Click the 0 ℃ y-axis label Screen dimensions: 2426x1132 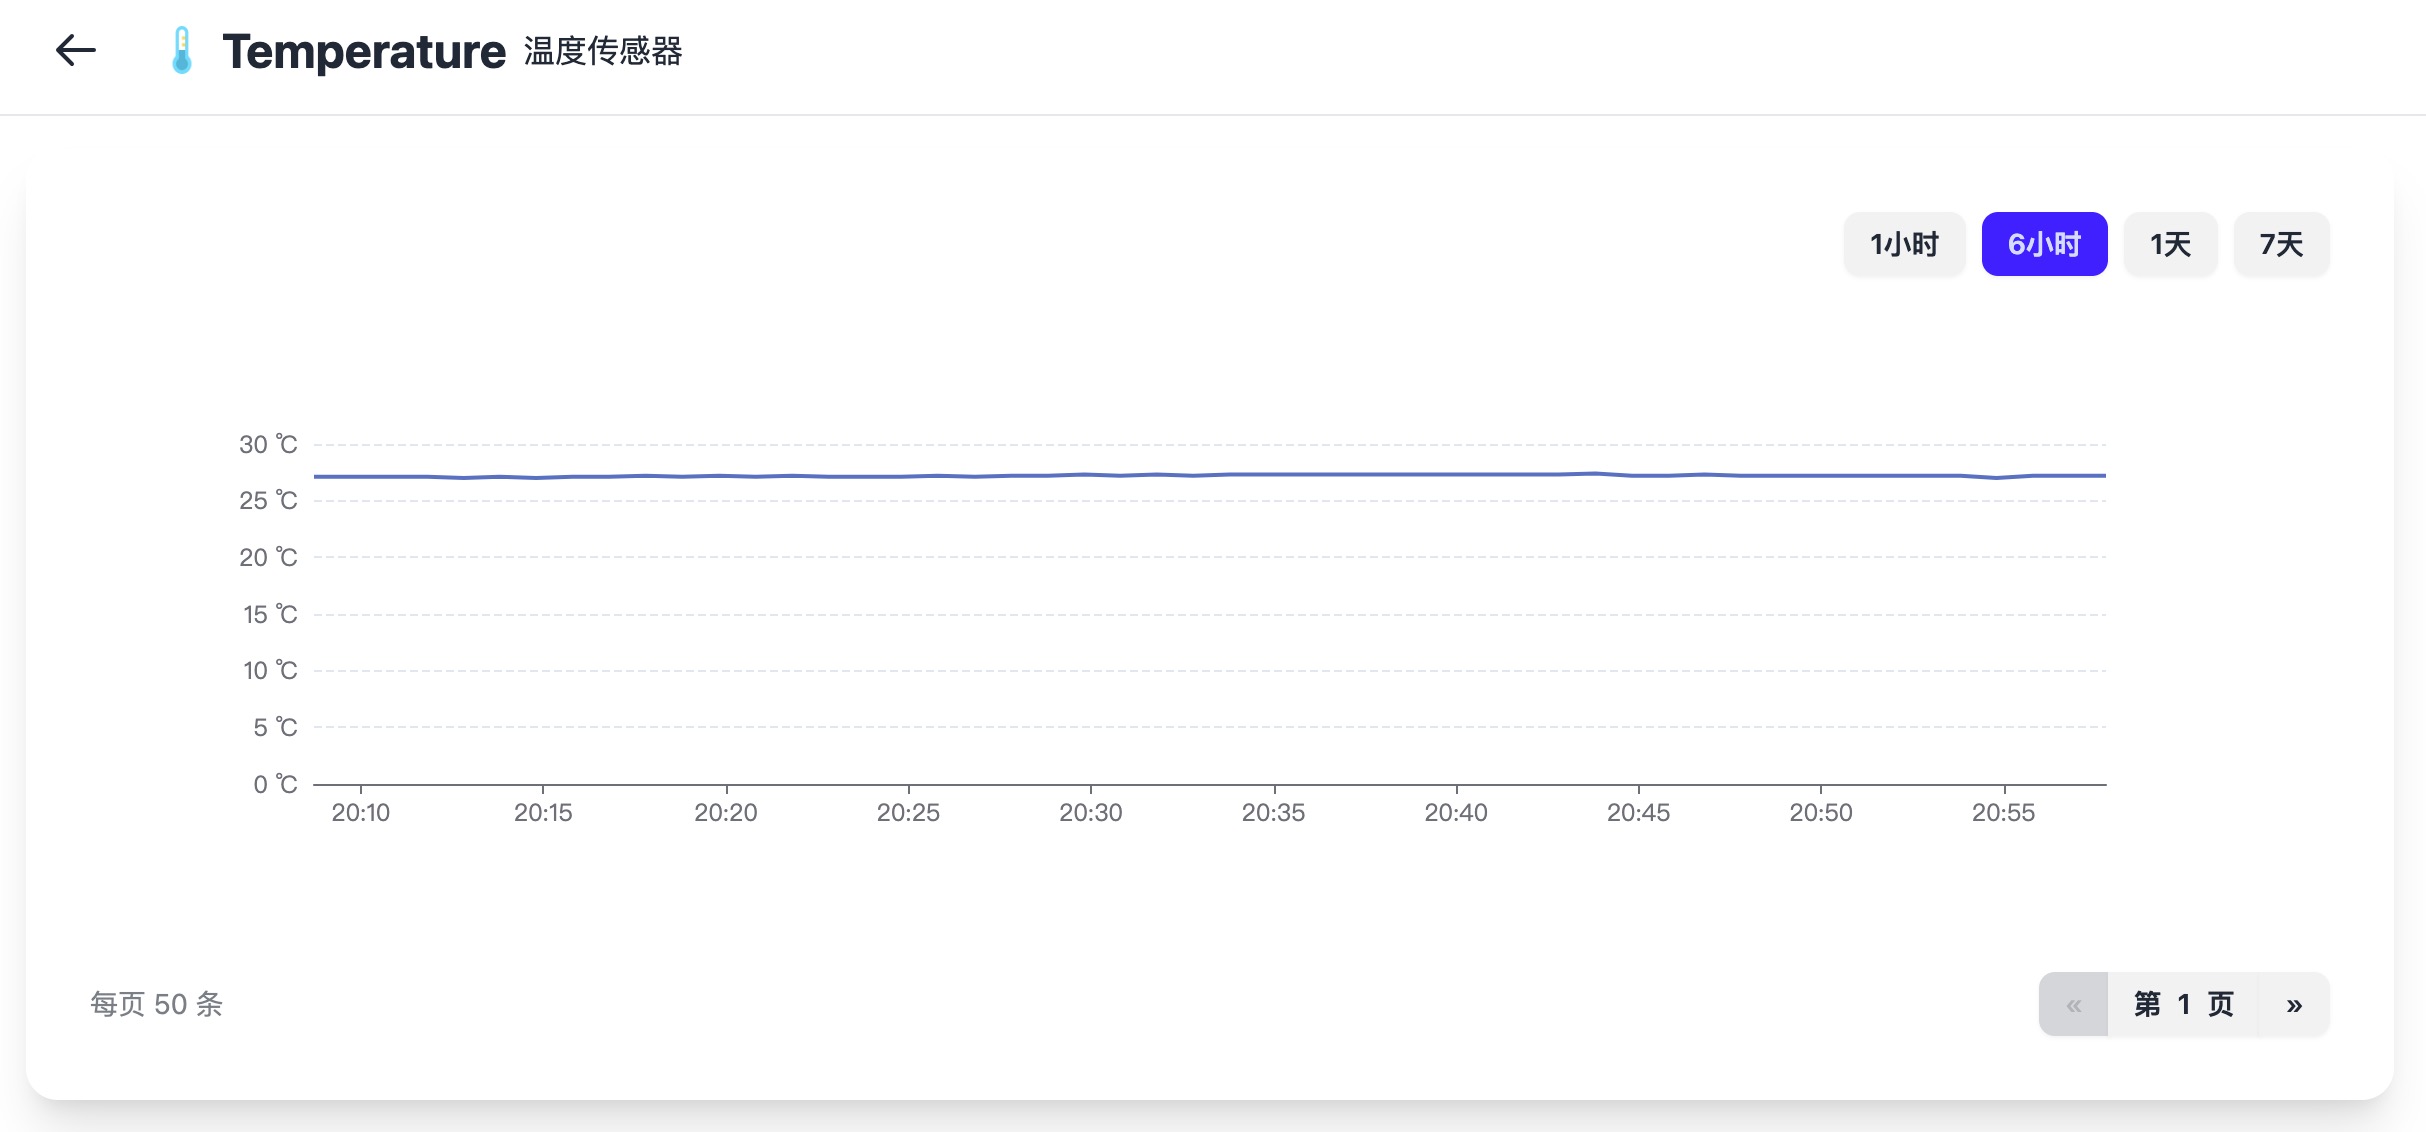click(275, 784)
